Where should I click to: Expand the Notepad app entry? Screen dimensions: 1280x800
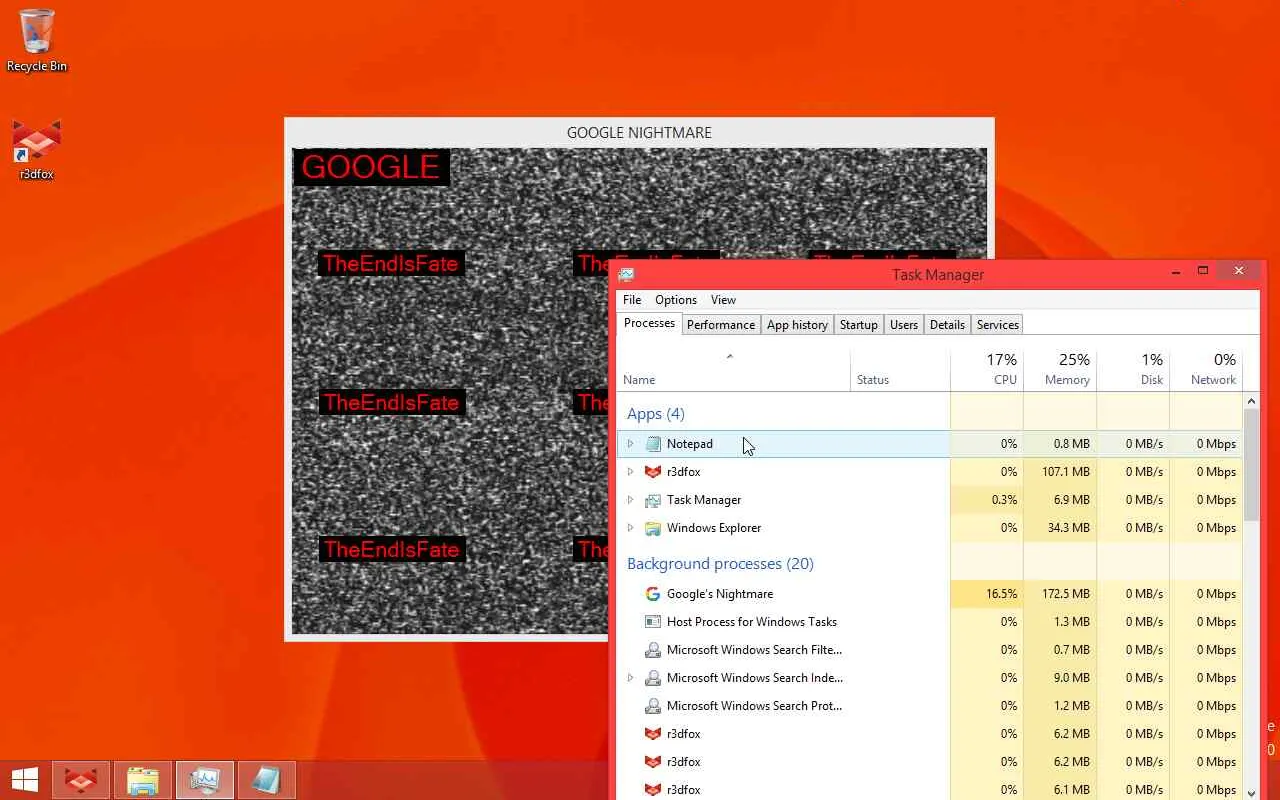[630, 444]
